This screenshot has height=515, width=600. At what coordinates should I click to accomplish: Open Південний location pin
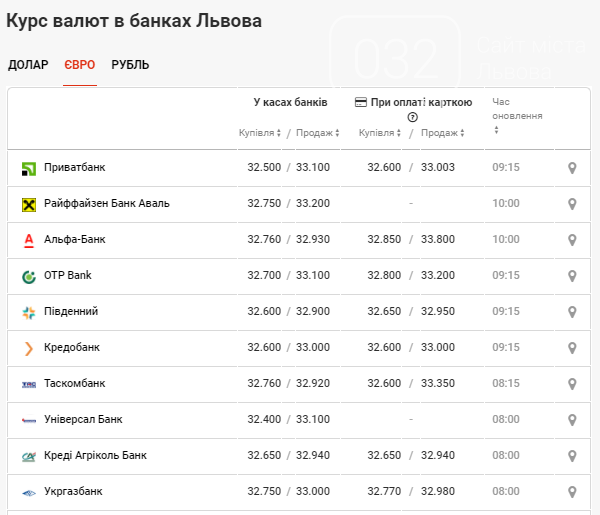point(572,312)
